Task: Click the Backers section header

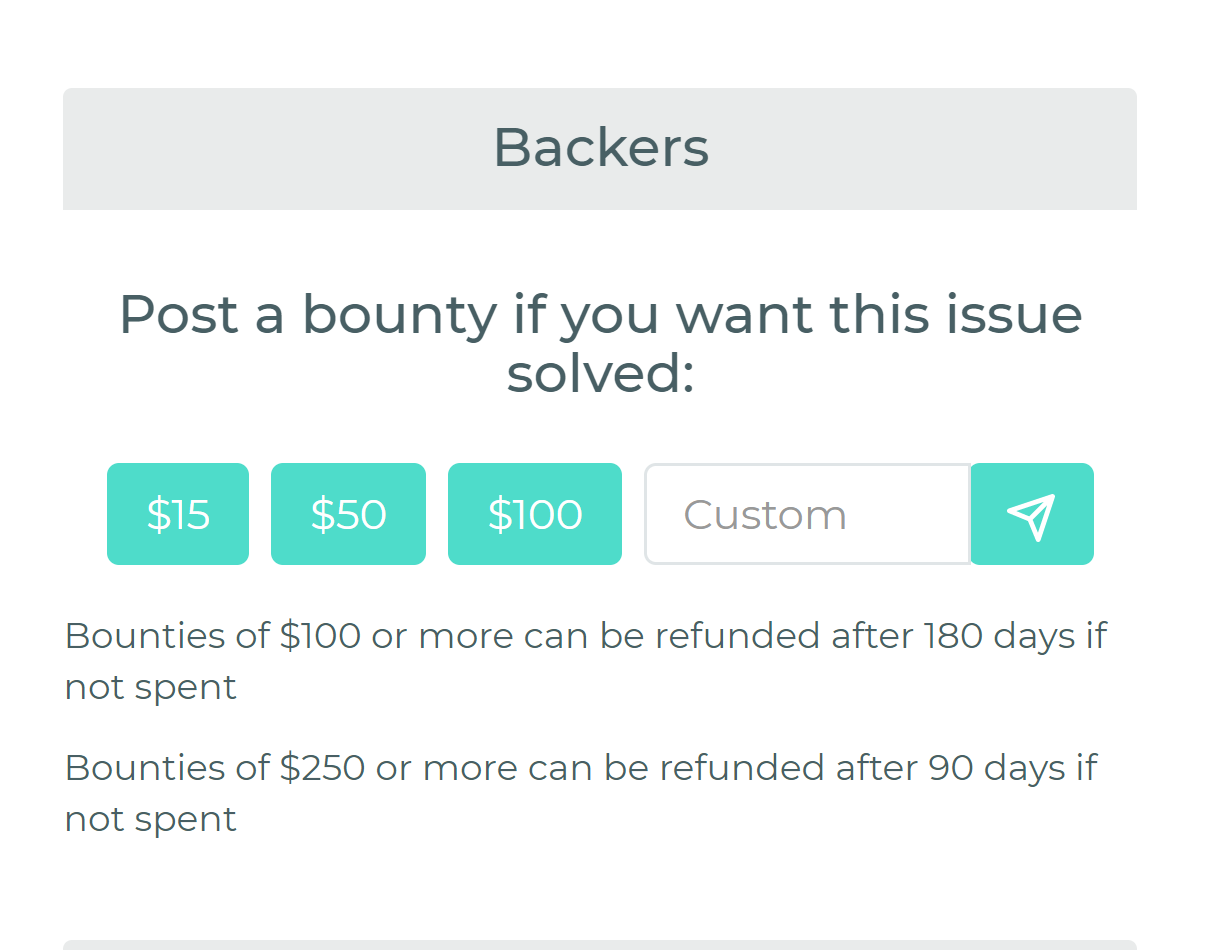Action: (600, 148)
